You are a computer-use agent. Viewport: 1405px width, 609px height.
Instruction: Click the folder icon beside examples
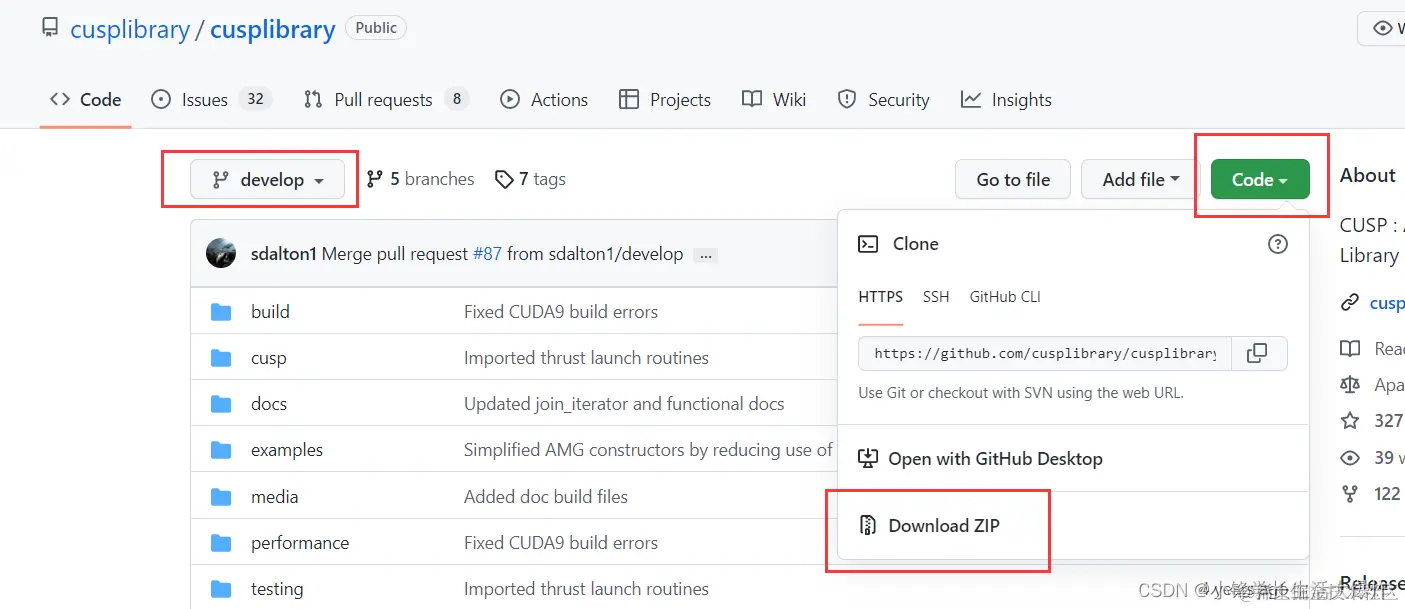[x=221, y=450]
